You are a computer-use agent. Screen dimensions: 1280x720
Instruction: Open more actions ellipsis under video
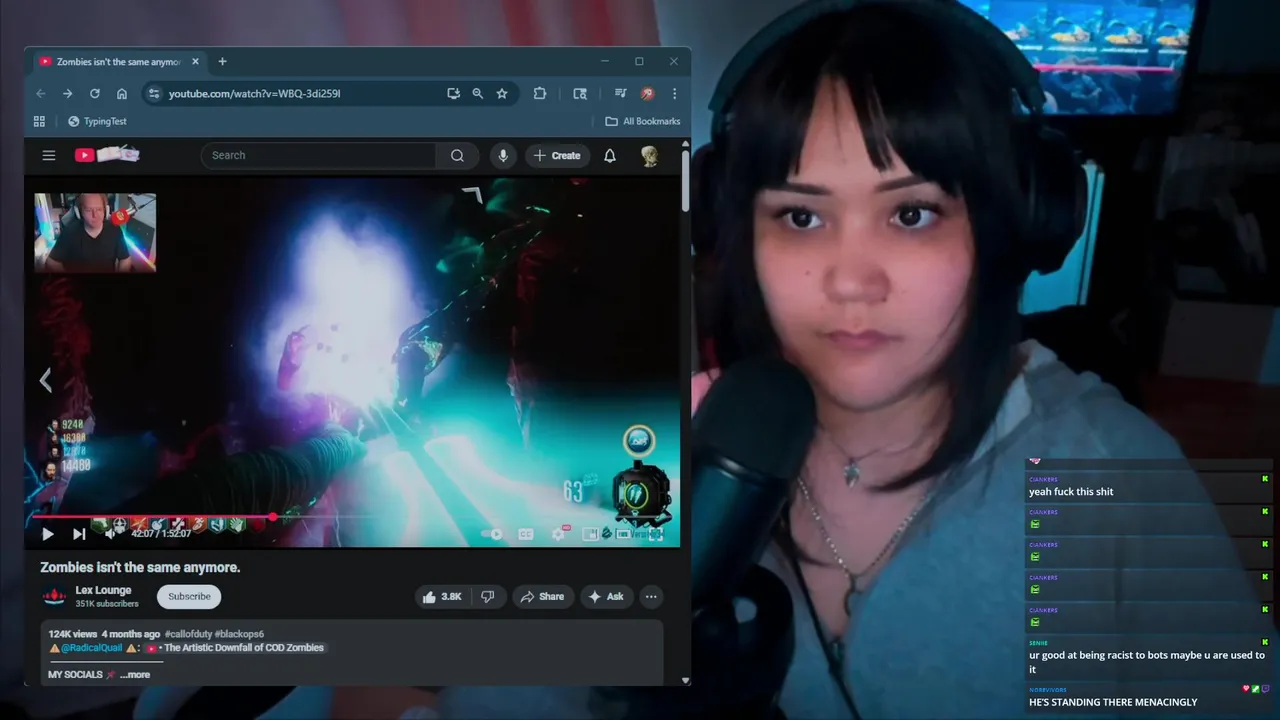651,597
